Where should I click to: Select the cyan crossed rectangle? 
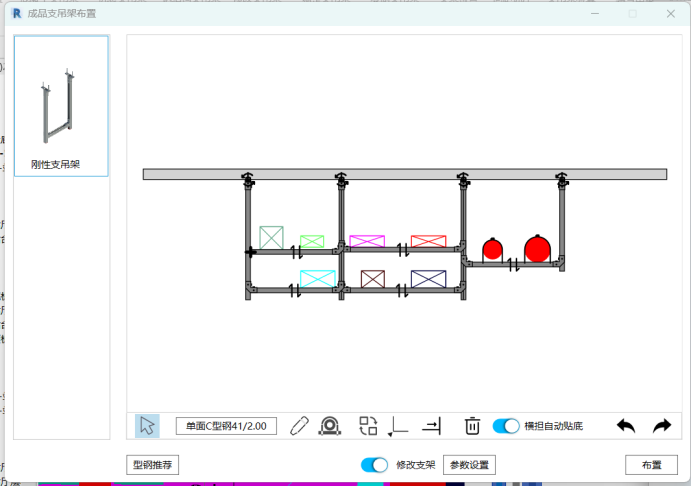coord(318,279)
